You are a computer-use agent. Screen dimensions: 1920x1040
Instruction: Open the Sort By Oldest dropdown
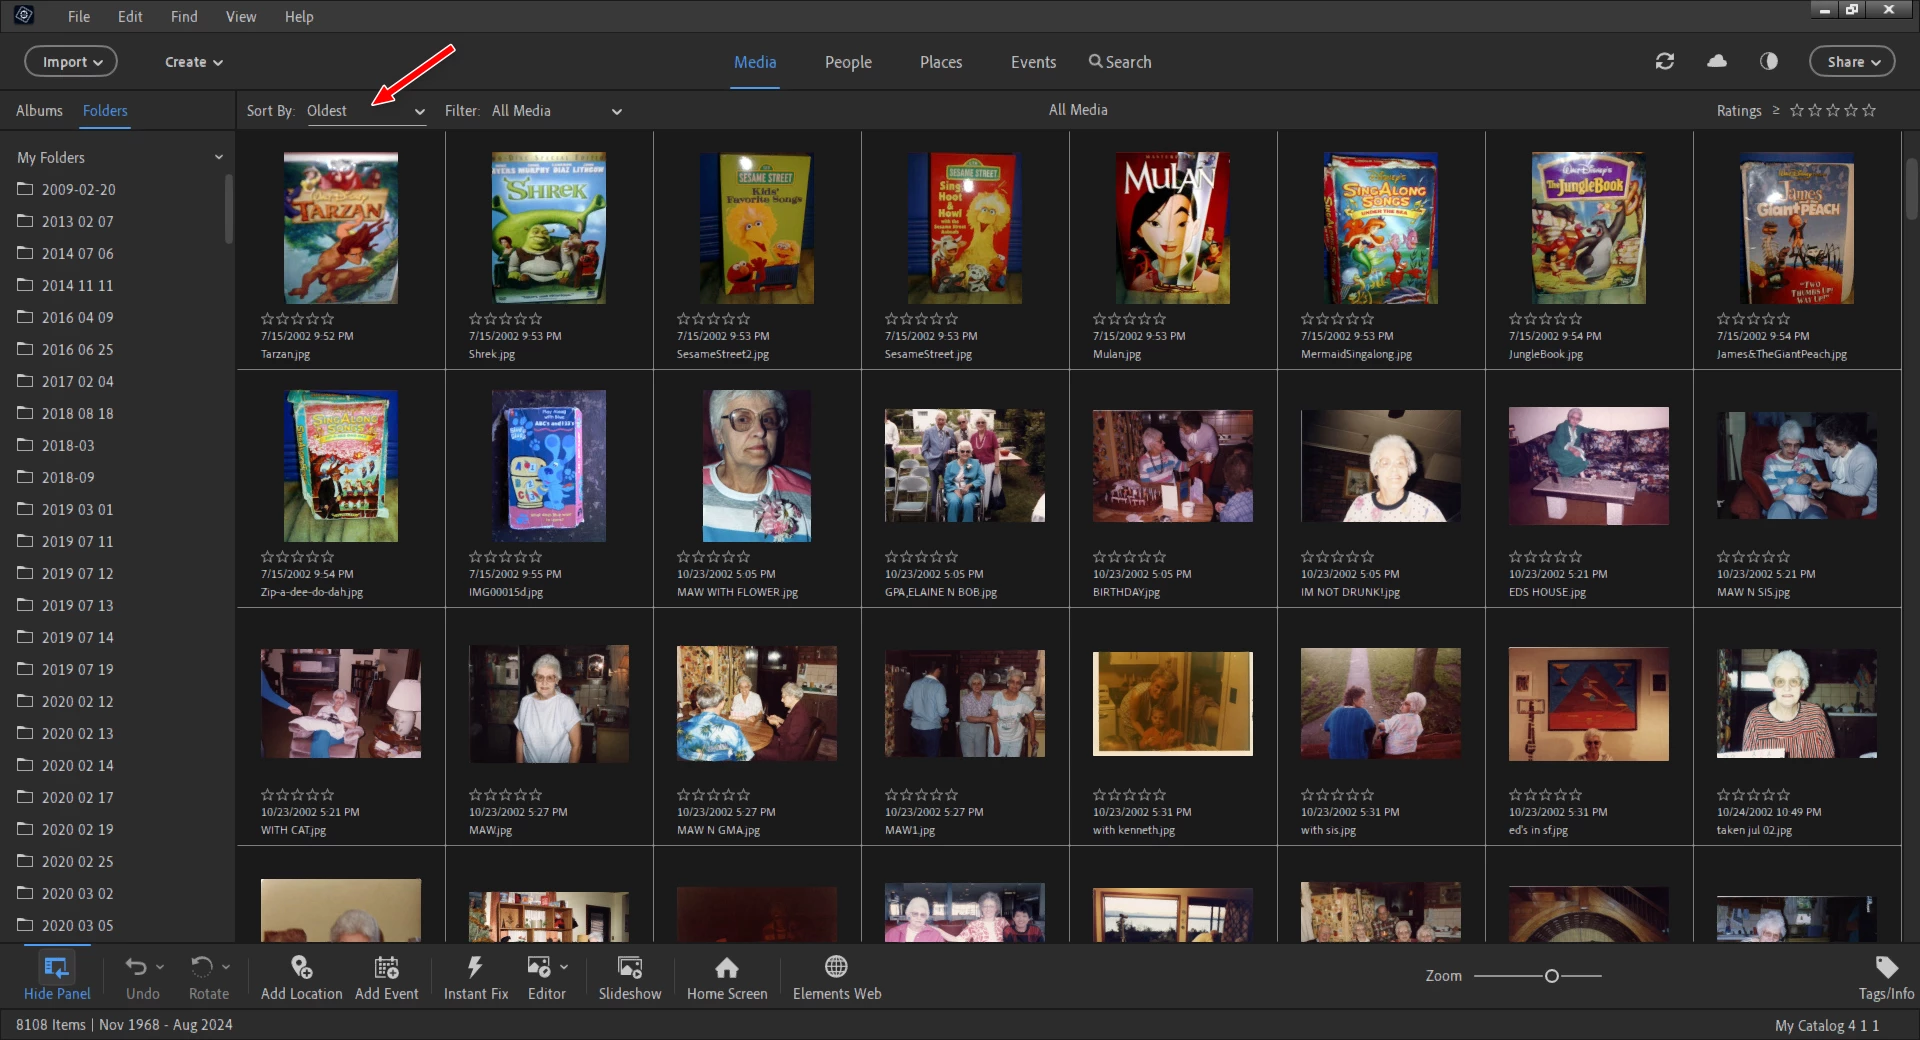tap(365, 111)
